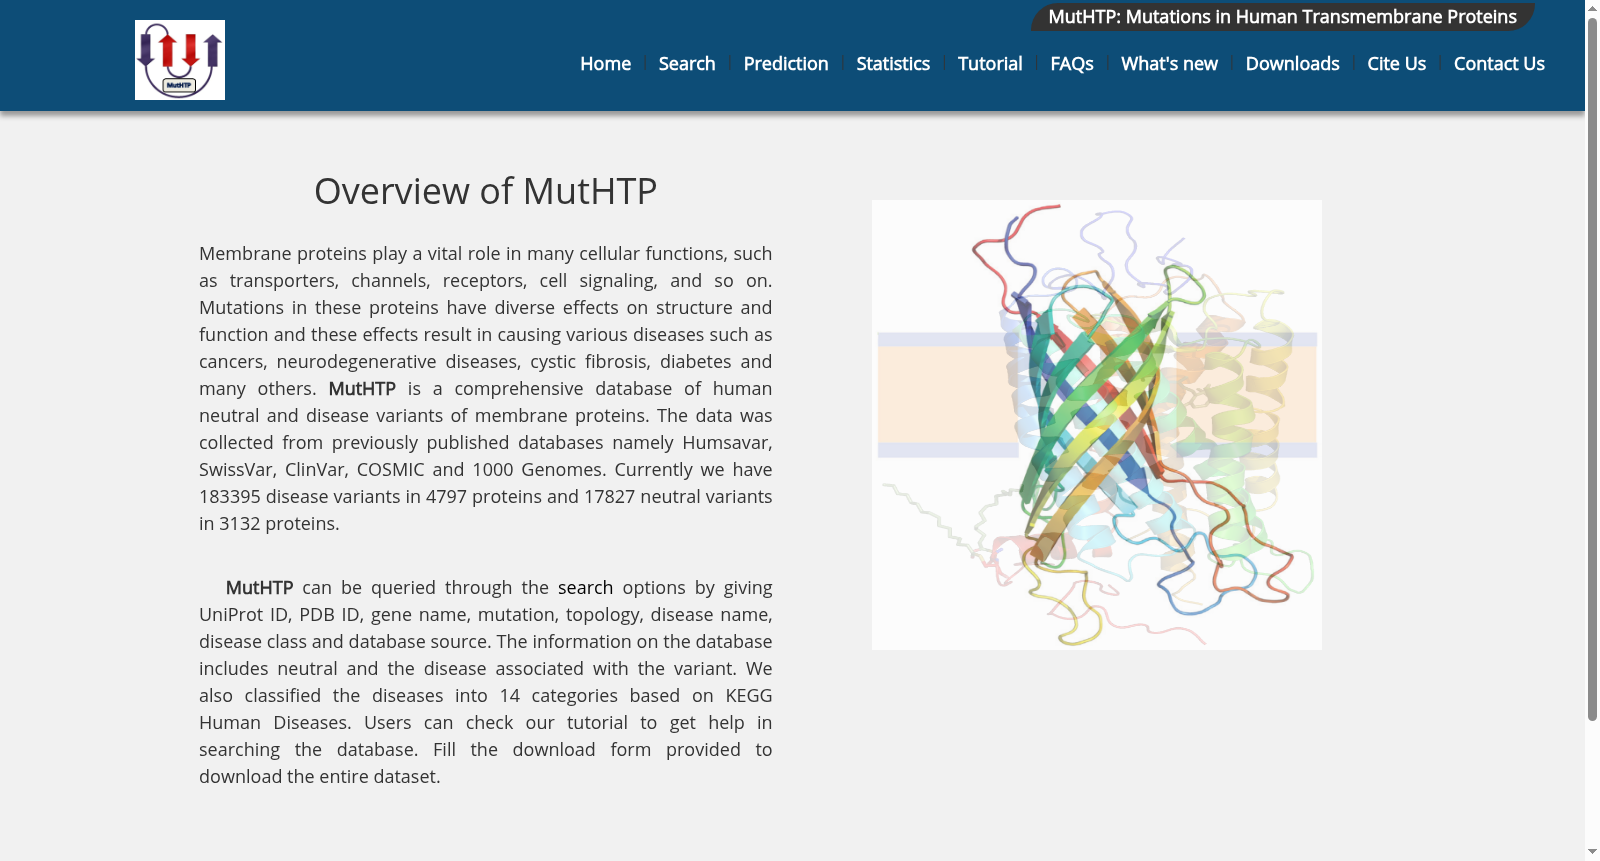
Task: Click the 'Overview of MutHTP' heading
Action: (485, 191)
